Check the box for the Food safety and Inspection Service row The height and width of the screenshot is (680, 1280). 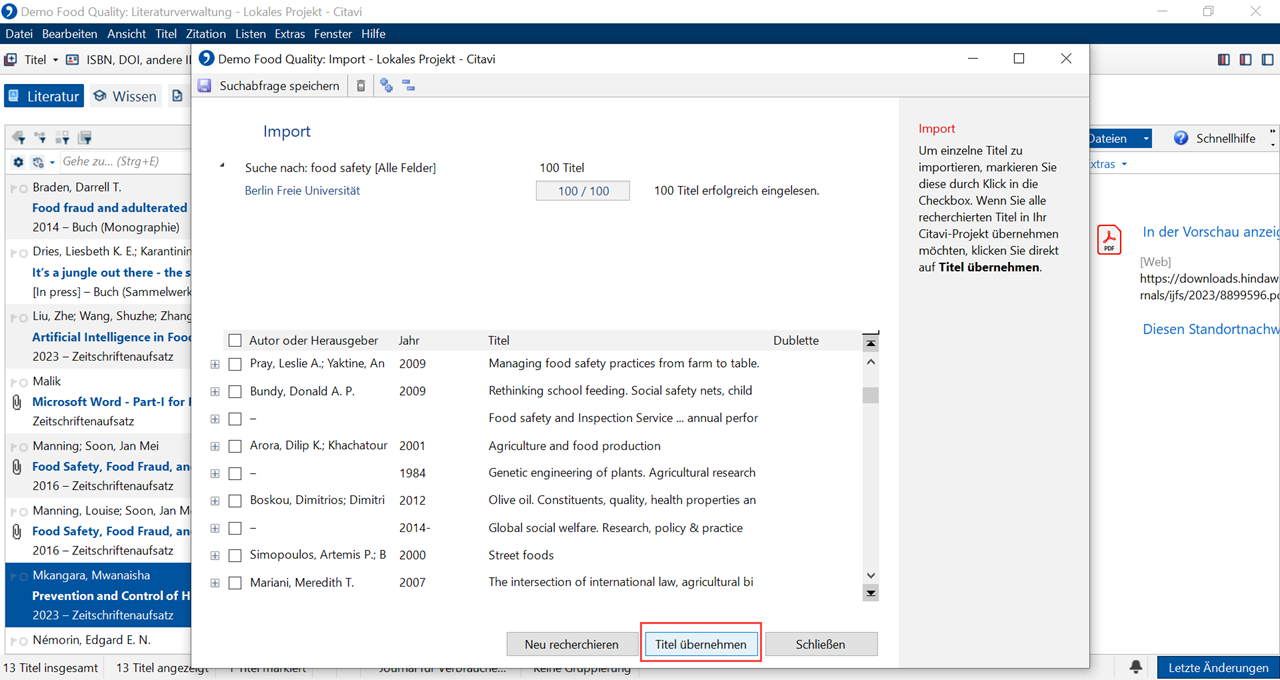pos(235,419)
